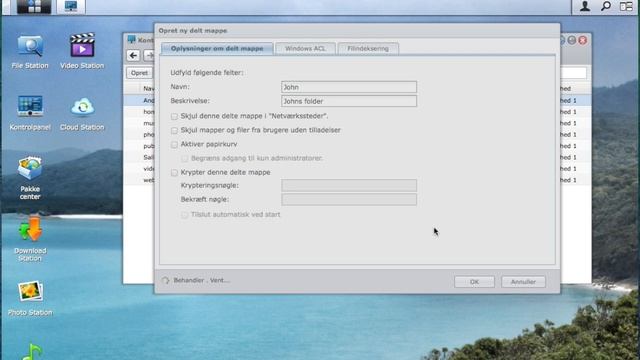Open the main menu grid icon
Screen dimensions: 640x360
pos(34,7)
